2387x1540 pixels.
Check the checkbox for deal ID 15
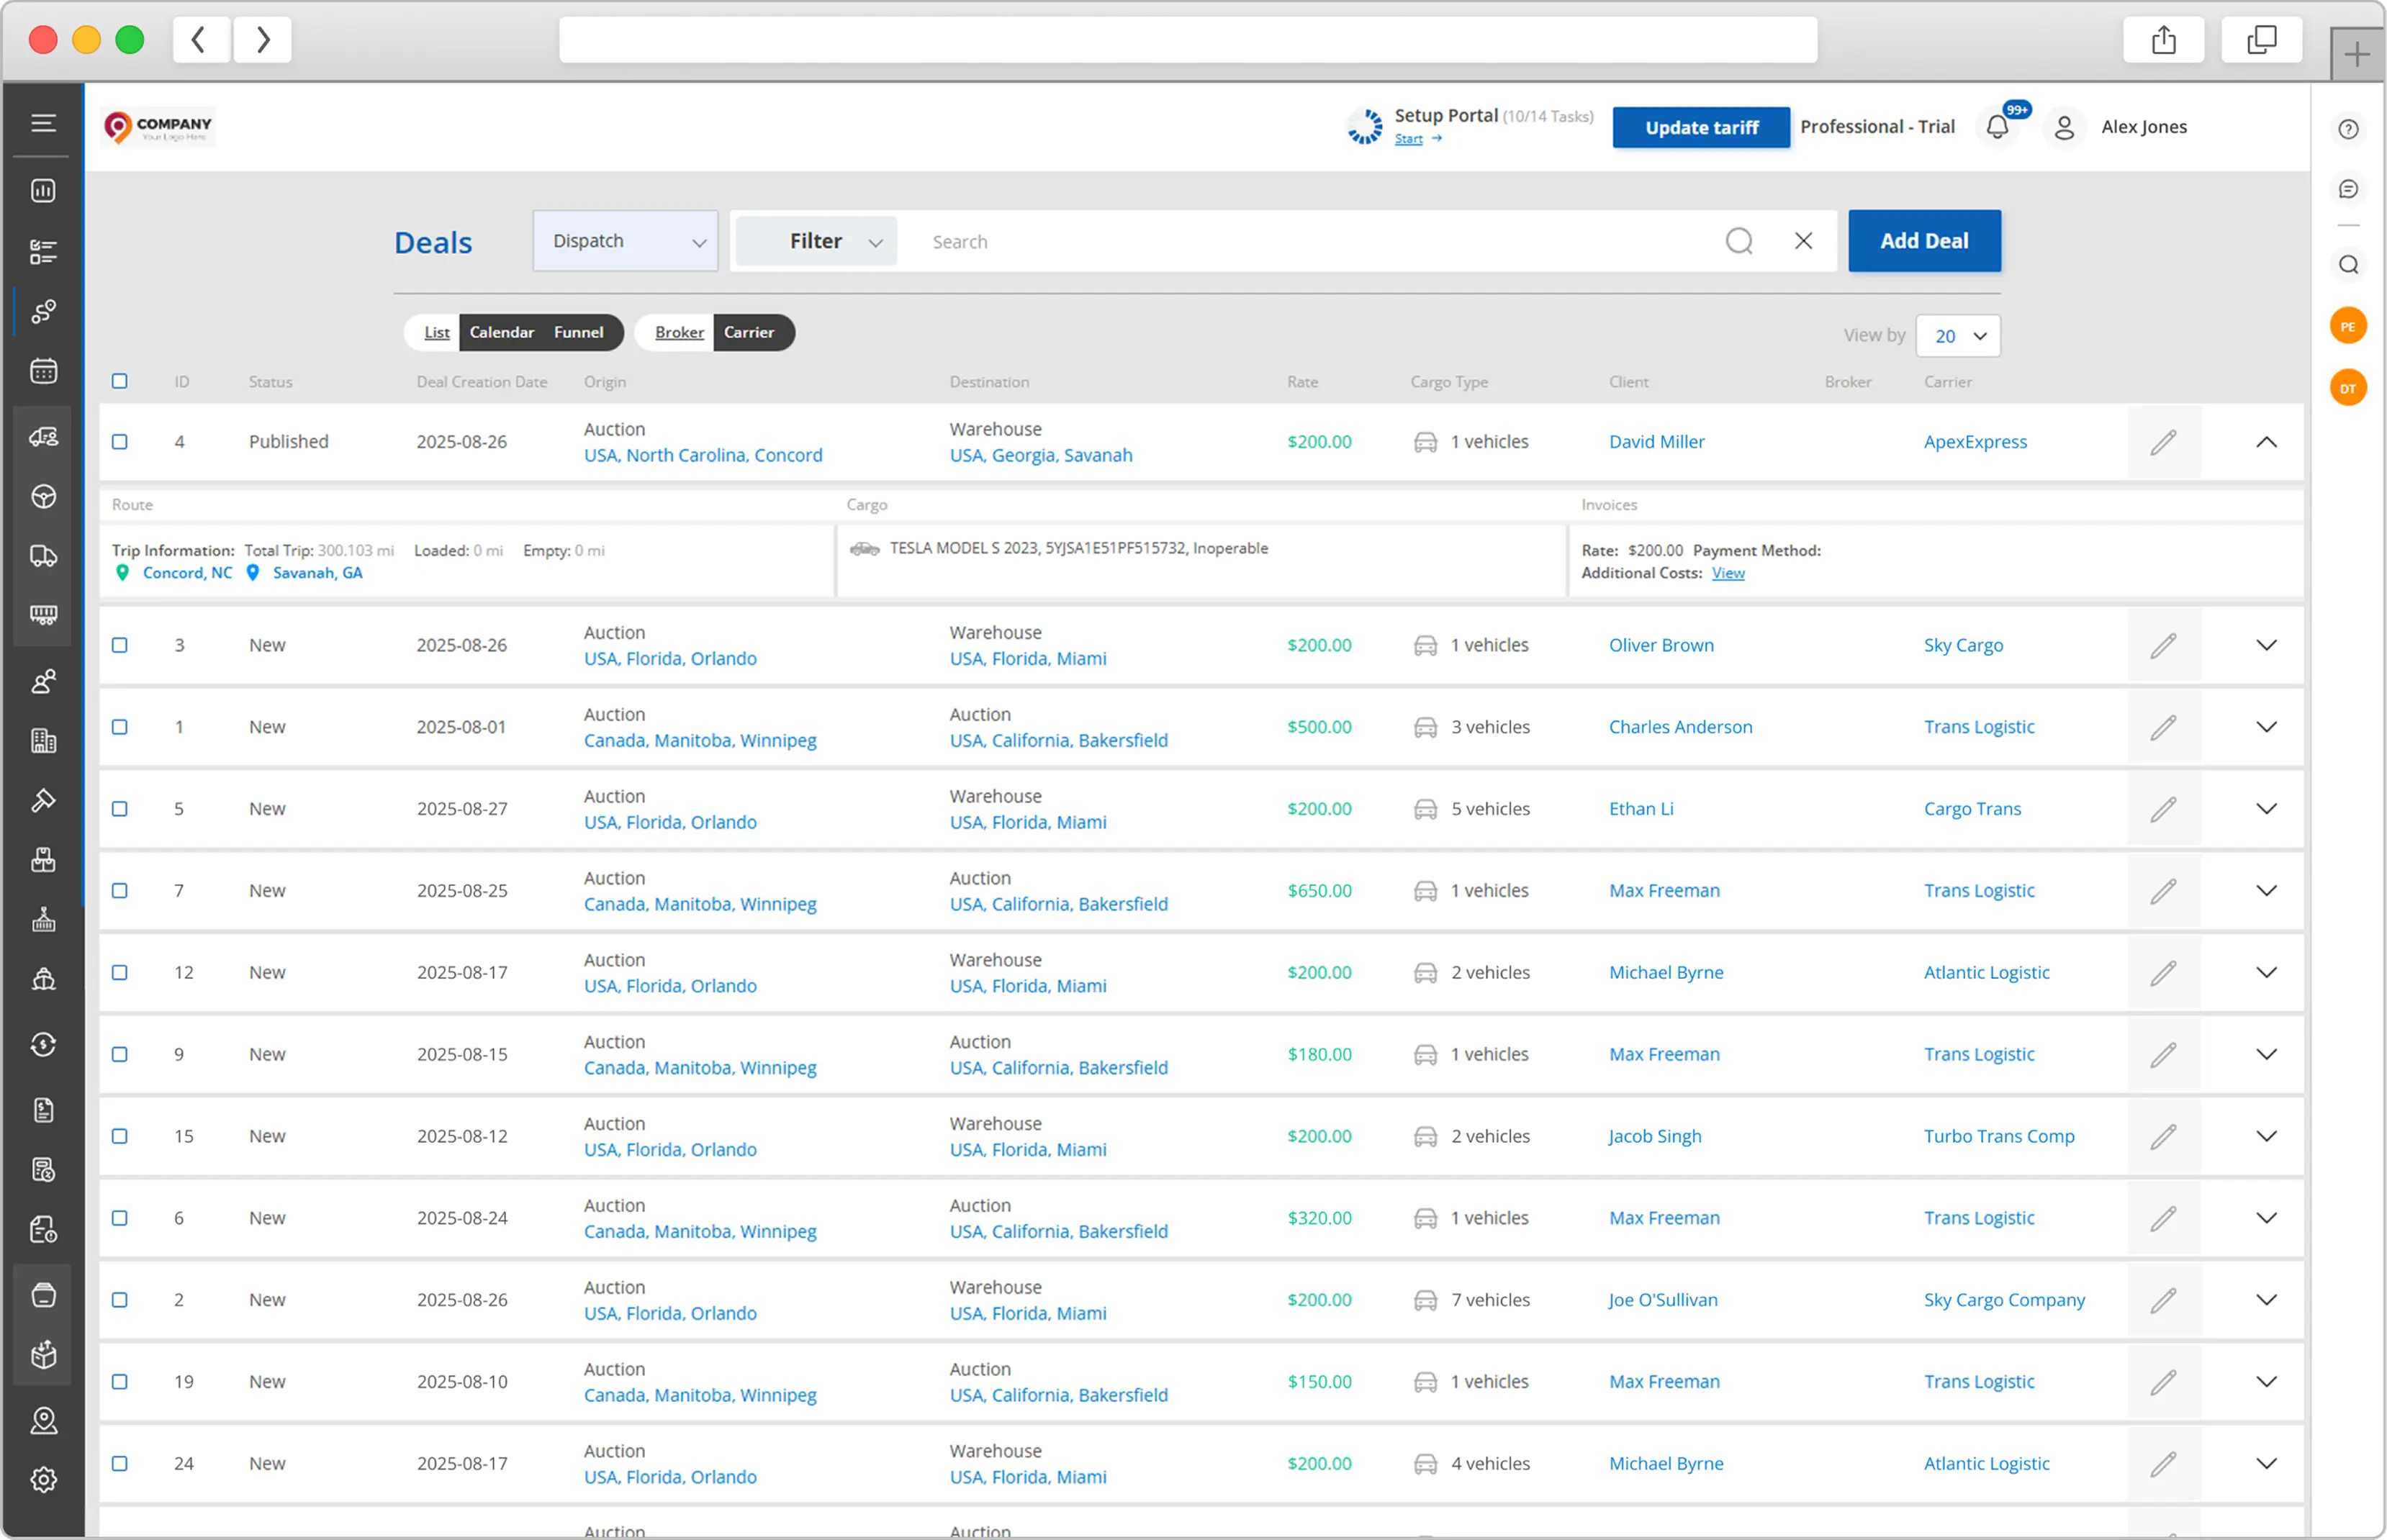(x=120, y=1137)
